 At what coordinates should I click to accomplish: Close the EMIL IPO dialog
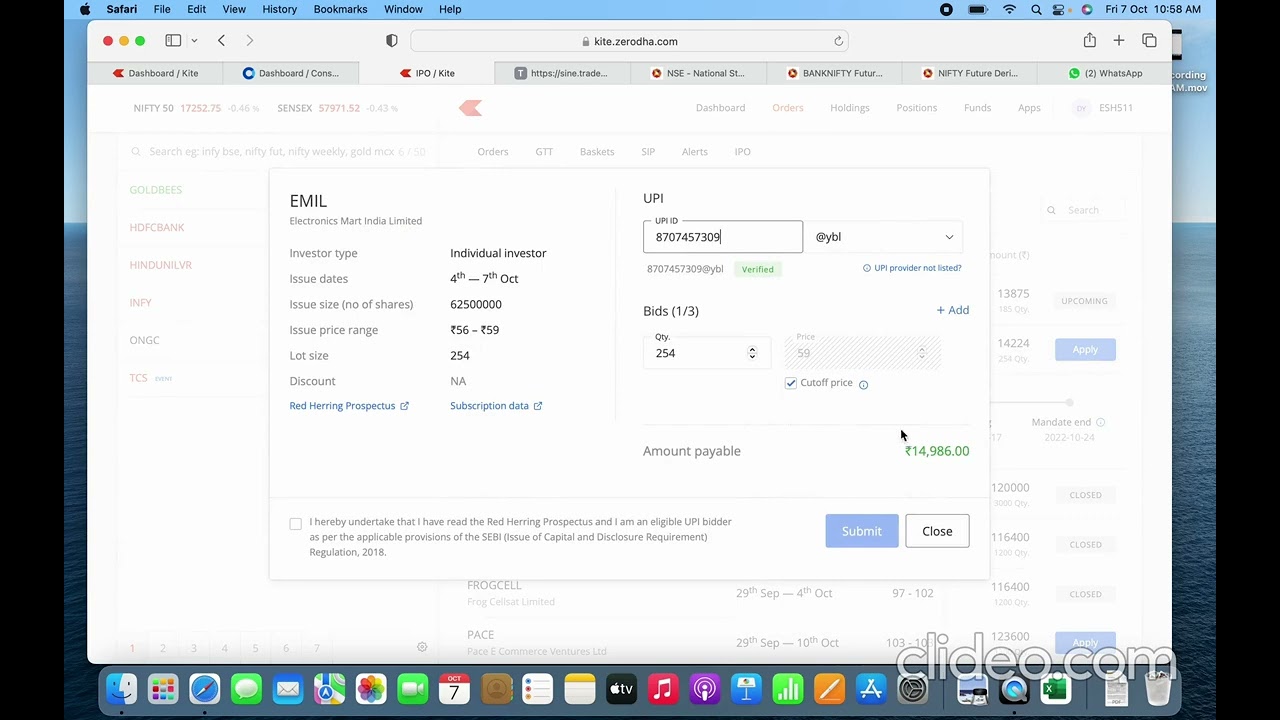(937, 531)
